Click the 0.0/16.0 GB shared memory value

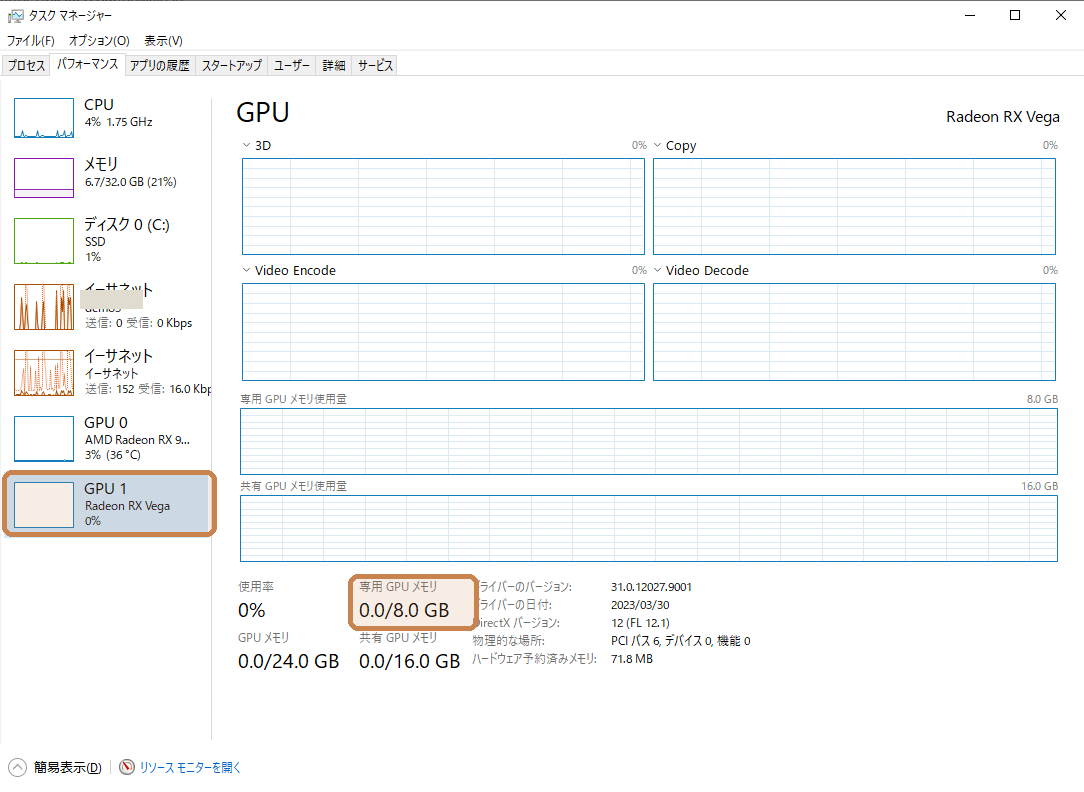[409, 661]
